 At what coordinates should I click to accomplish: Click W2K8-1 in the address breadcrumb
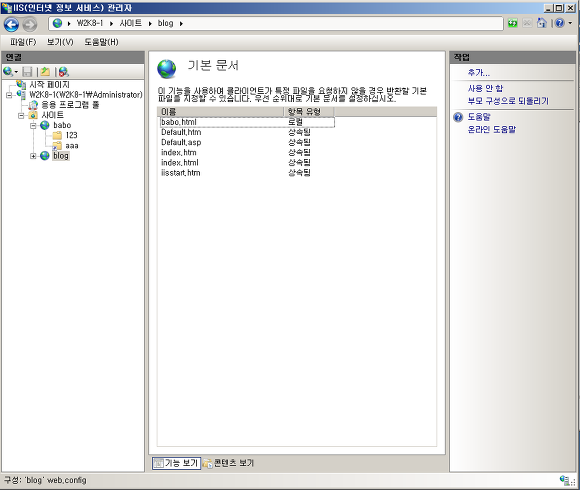pos(90,23)
